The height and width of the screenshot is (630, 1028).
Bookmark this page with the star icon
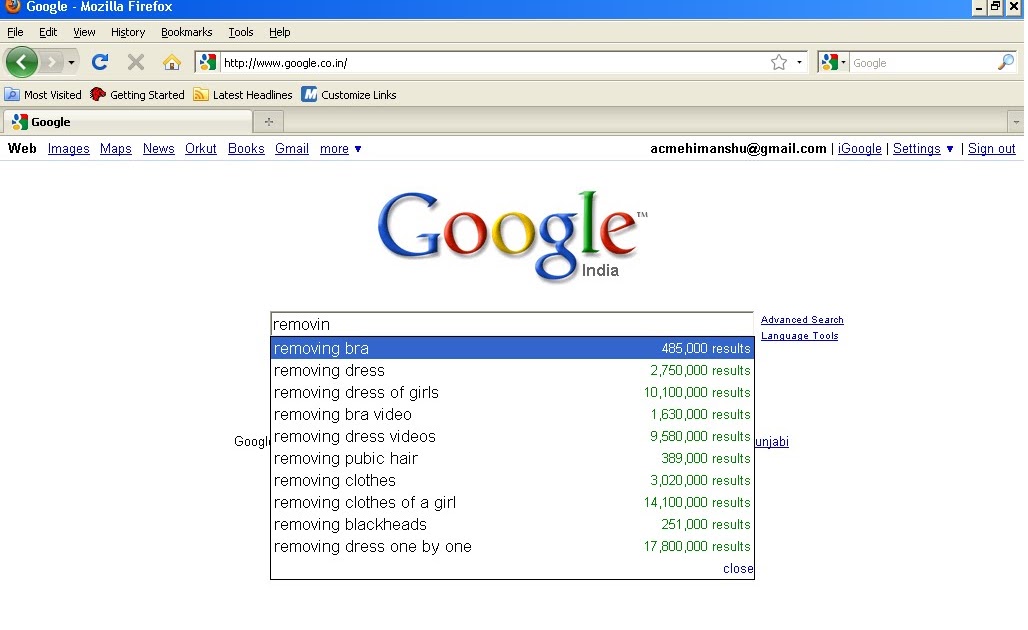coord(779,62)
